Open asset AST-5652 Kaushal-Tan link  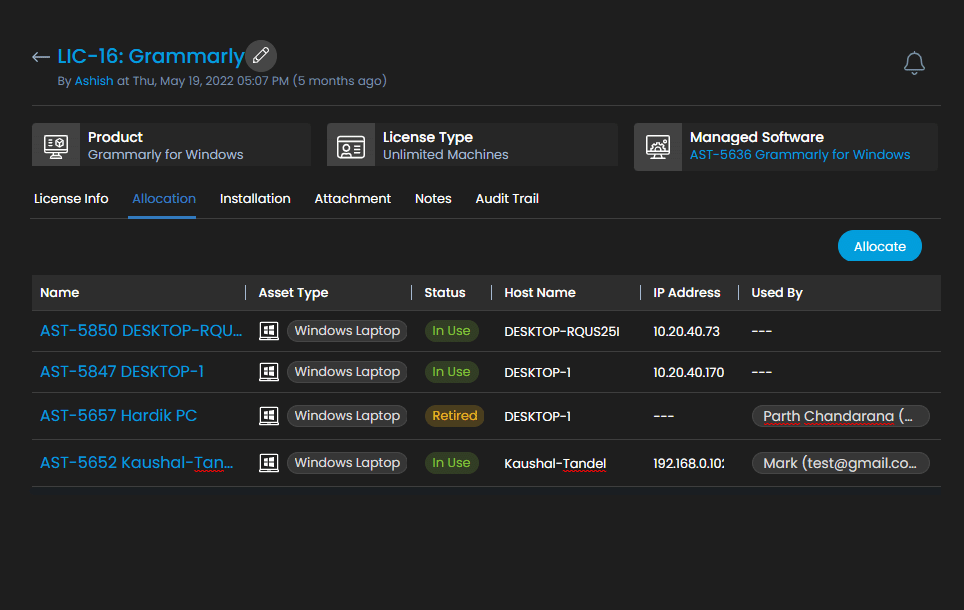136,463
